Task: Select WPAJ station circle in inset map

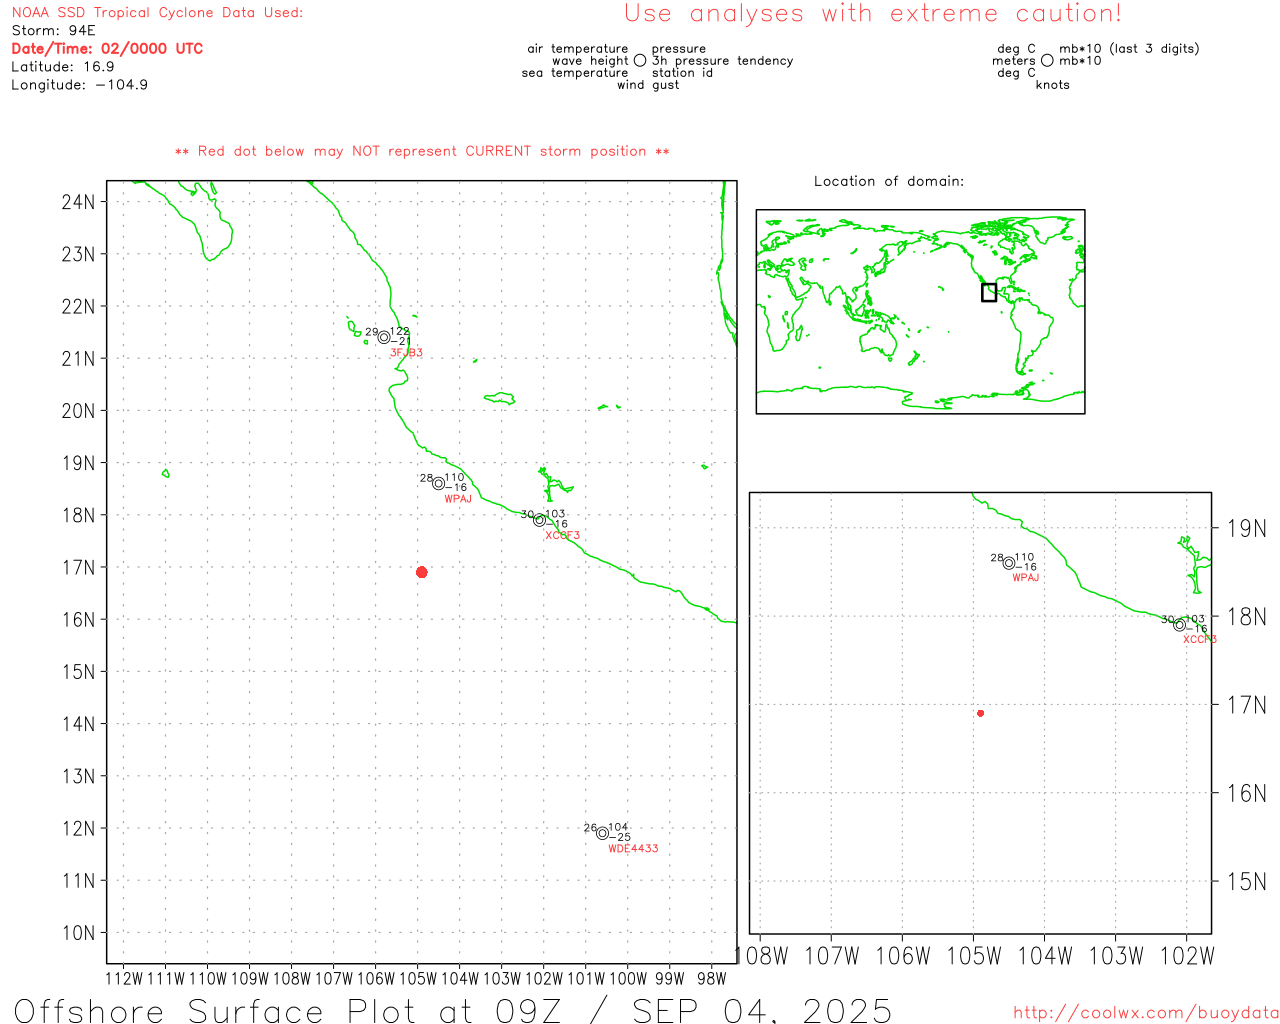Action: tap(1009, 563)
